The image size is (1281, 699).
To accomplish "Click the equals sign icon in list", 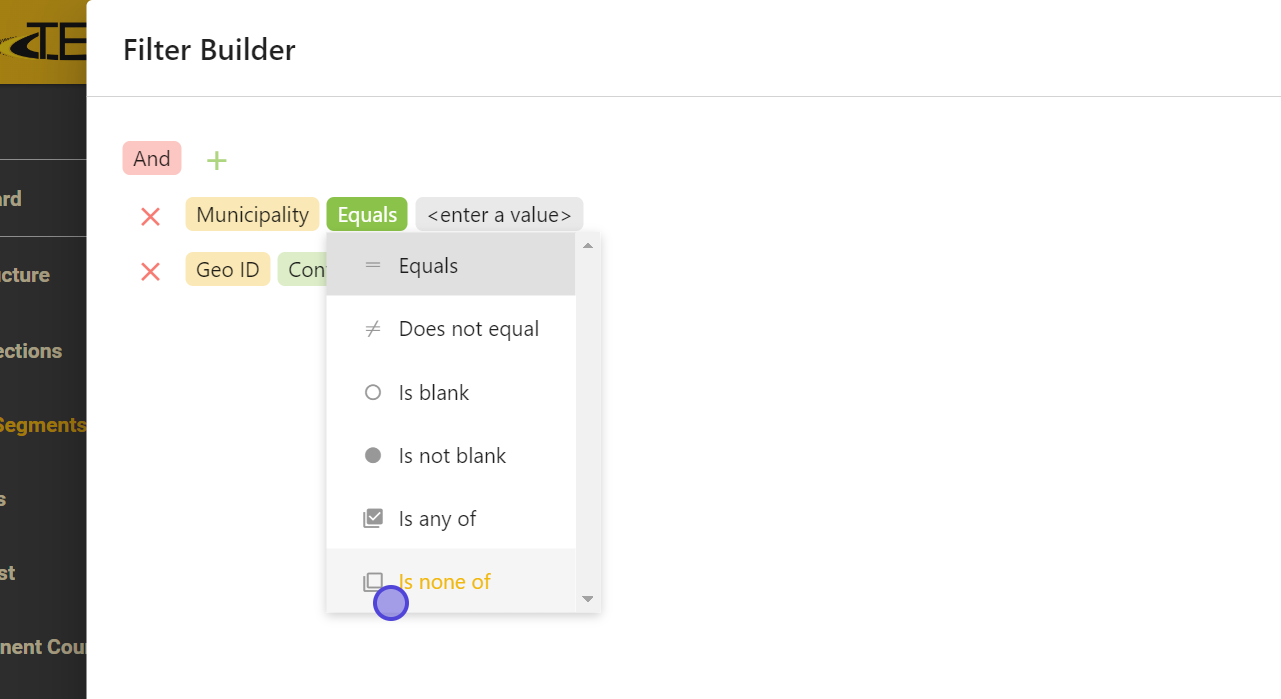I will tap(373, 266).
